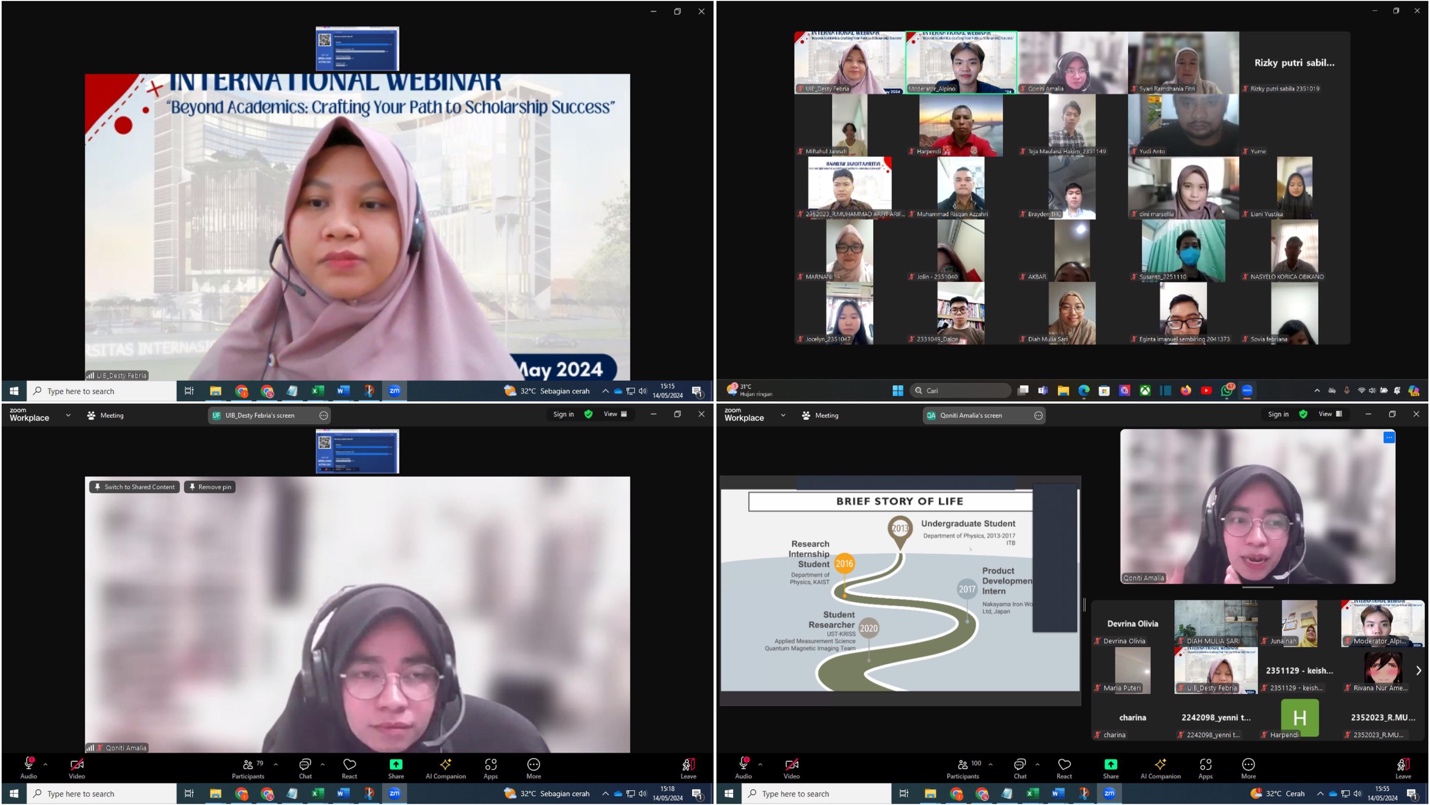Open options for UIB_Desty Febria's screen share
Image resolution: width=1430 pixels, height=805 pixels.
coord(323,415)
